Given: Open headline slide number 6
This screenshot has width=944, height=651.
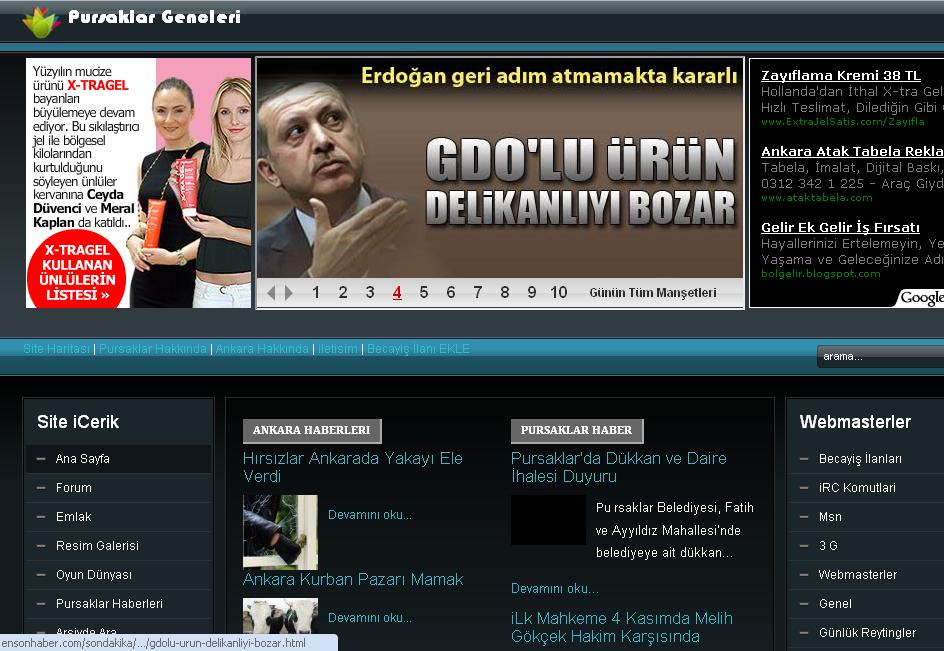Looking at the screenshot, I should (x=450, y=293).
